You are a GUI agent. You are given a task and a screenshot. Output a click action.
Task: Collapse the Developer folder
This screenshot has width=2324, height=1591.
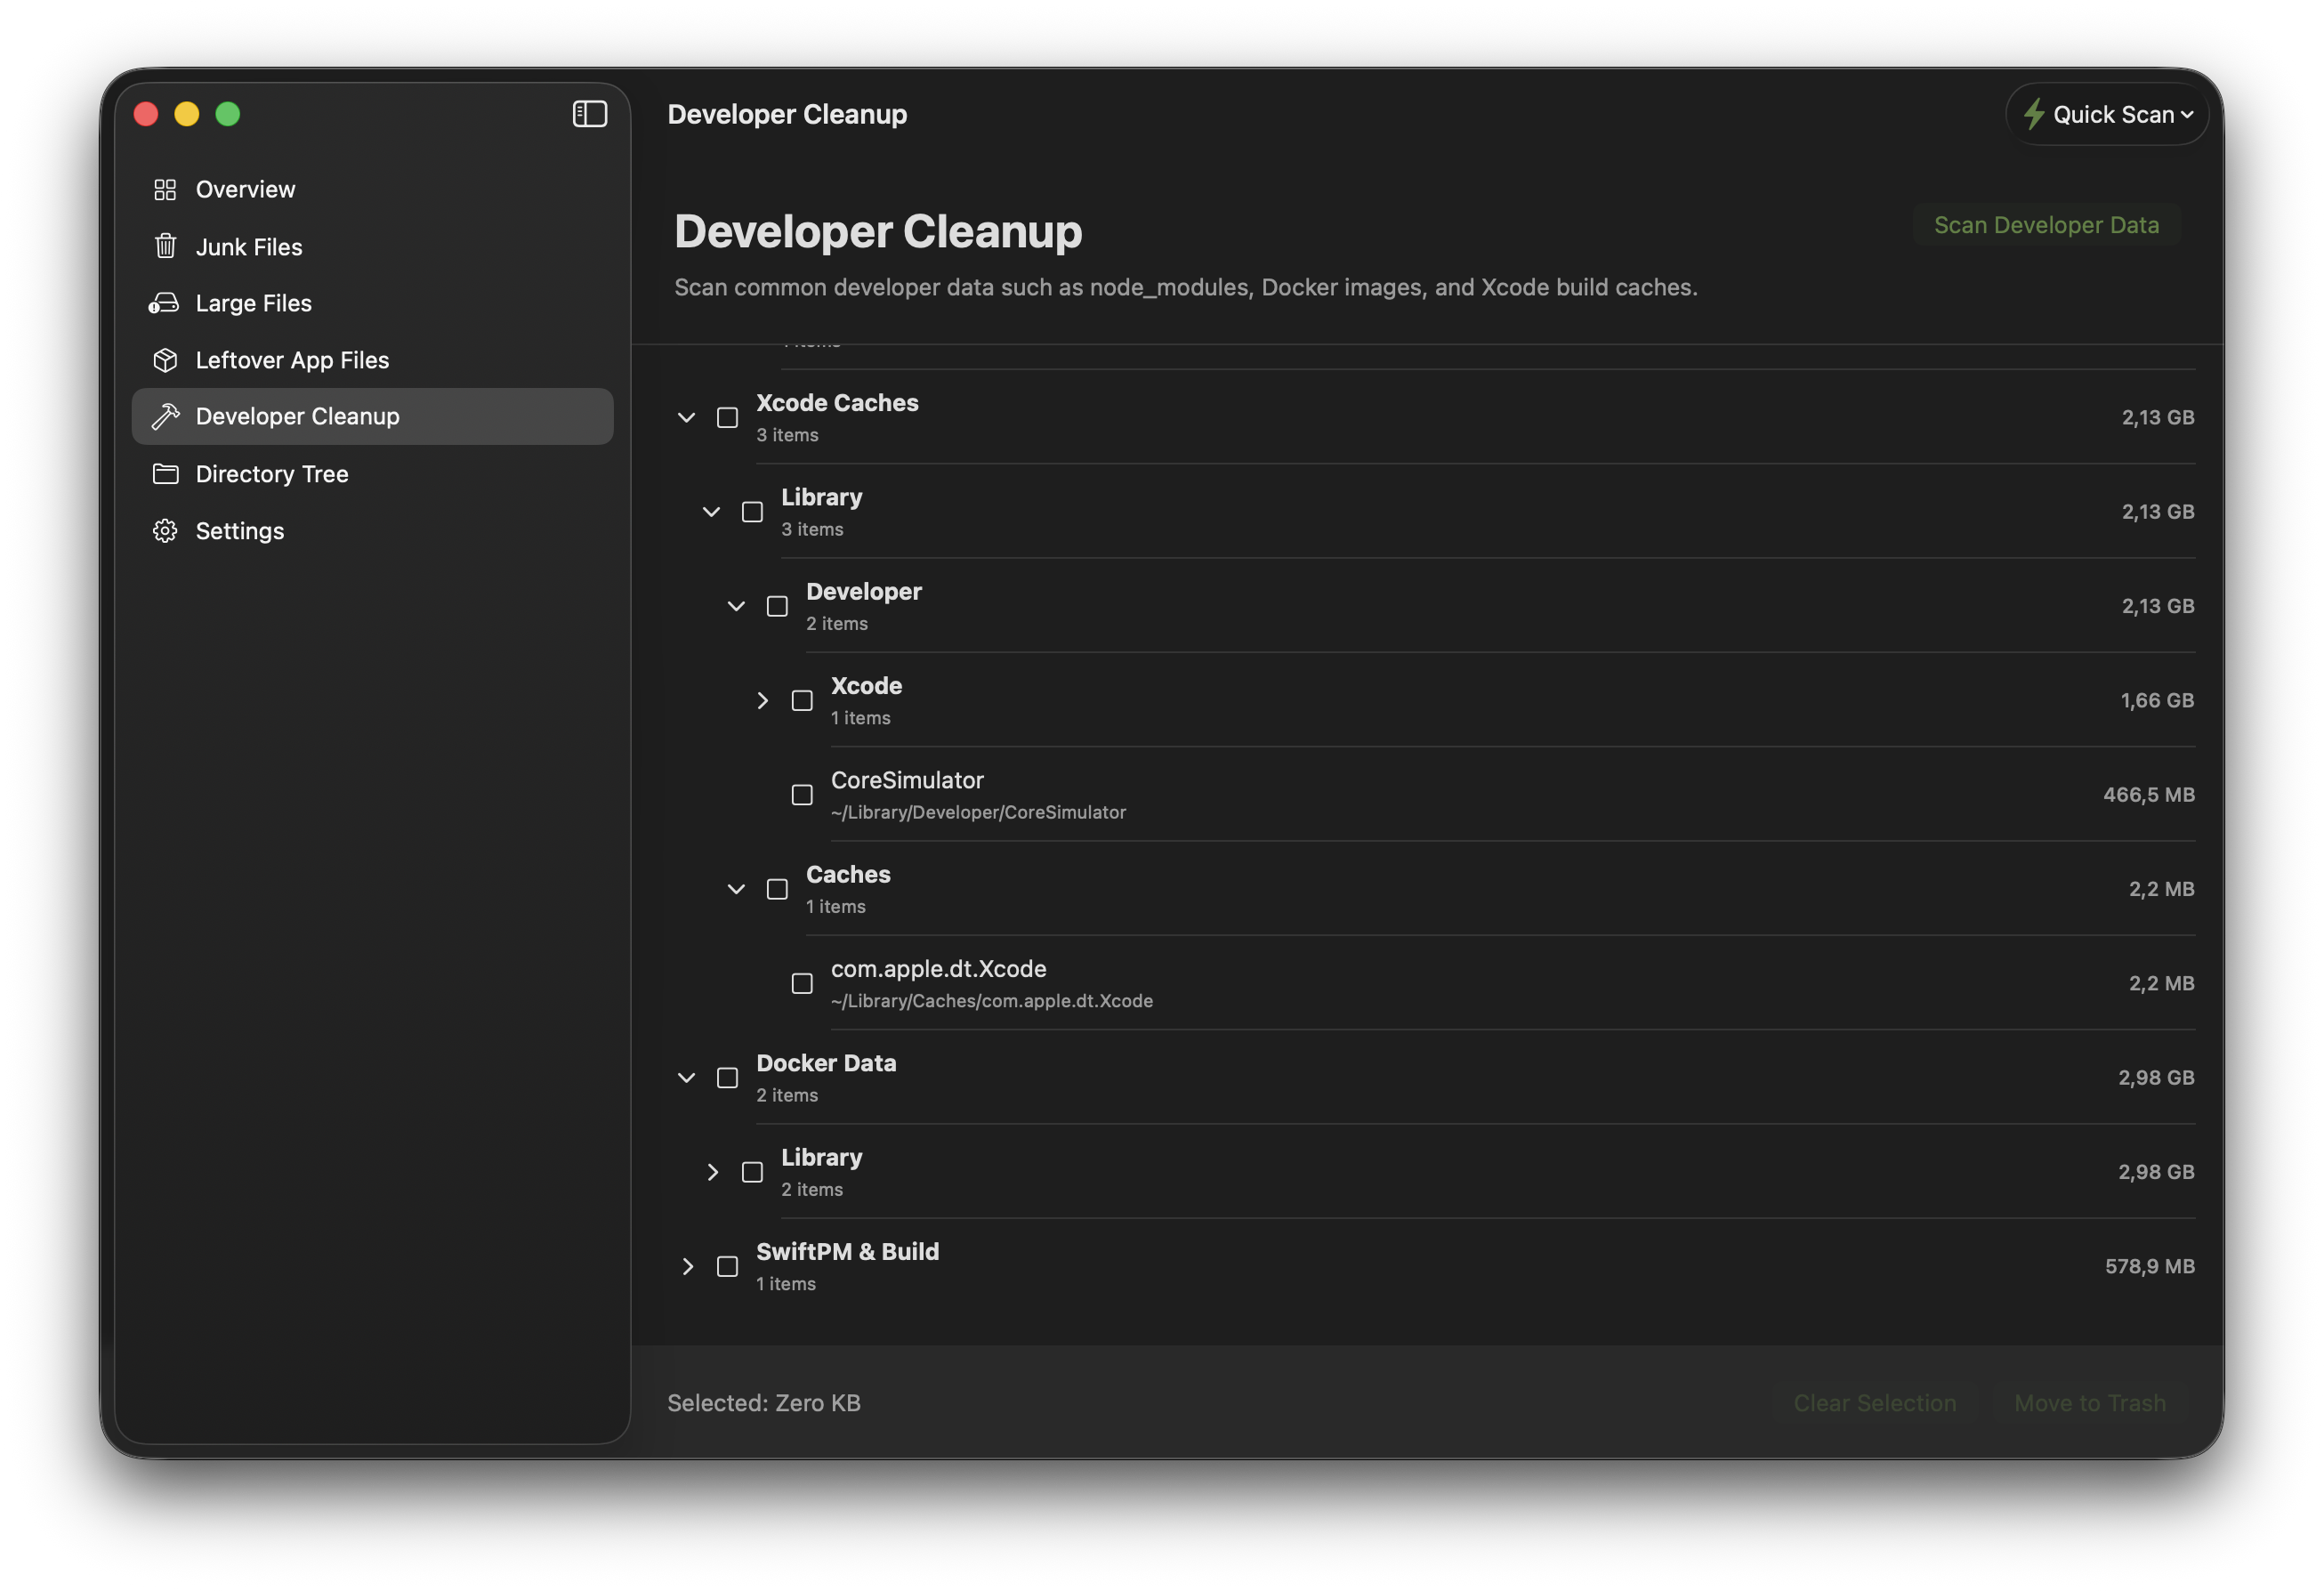point(736,606)
